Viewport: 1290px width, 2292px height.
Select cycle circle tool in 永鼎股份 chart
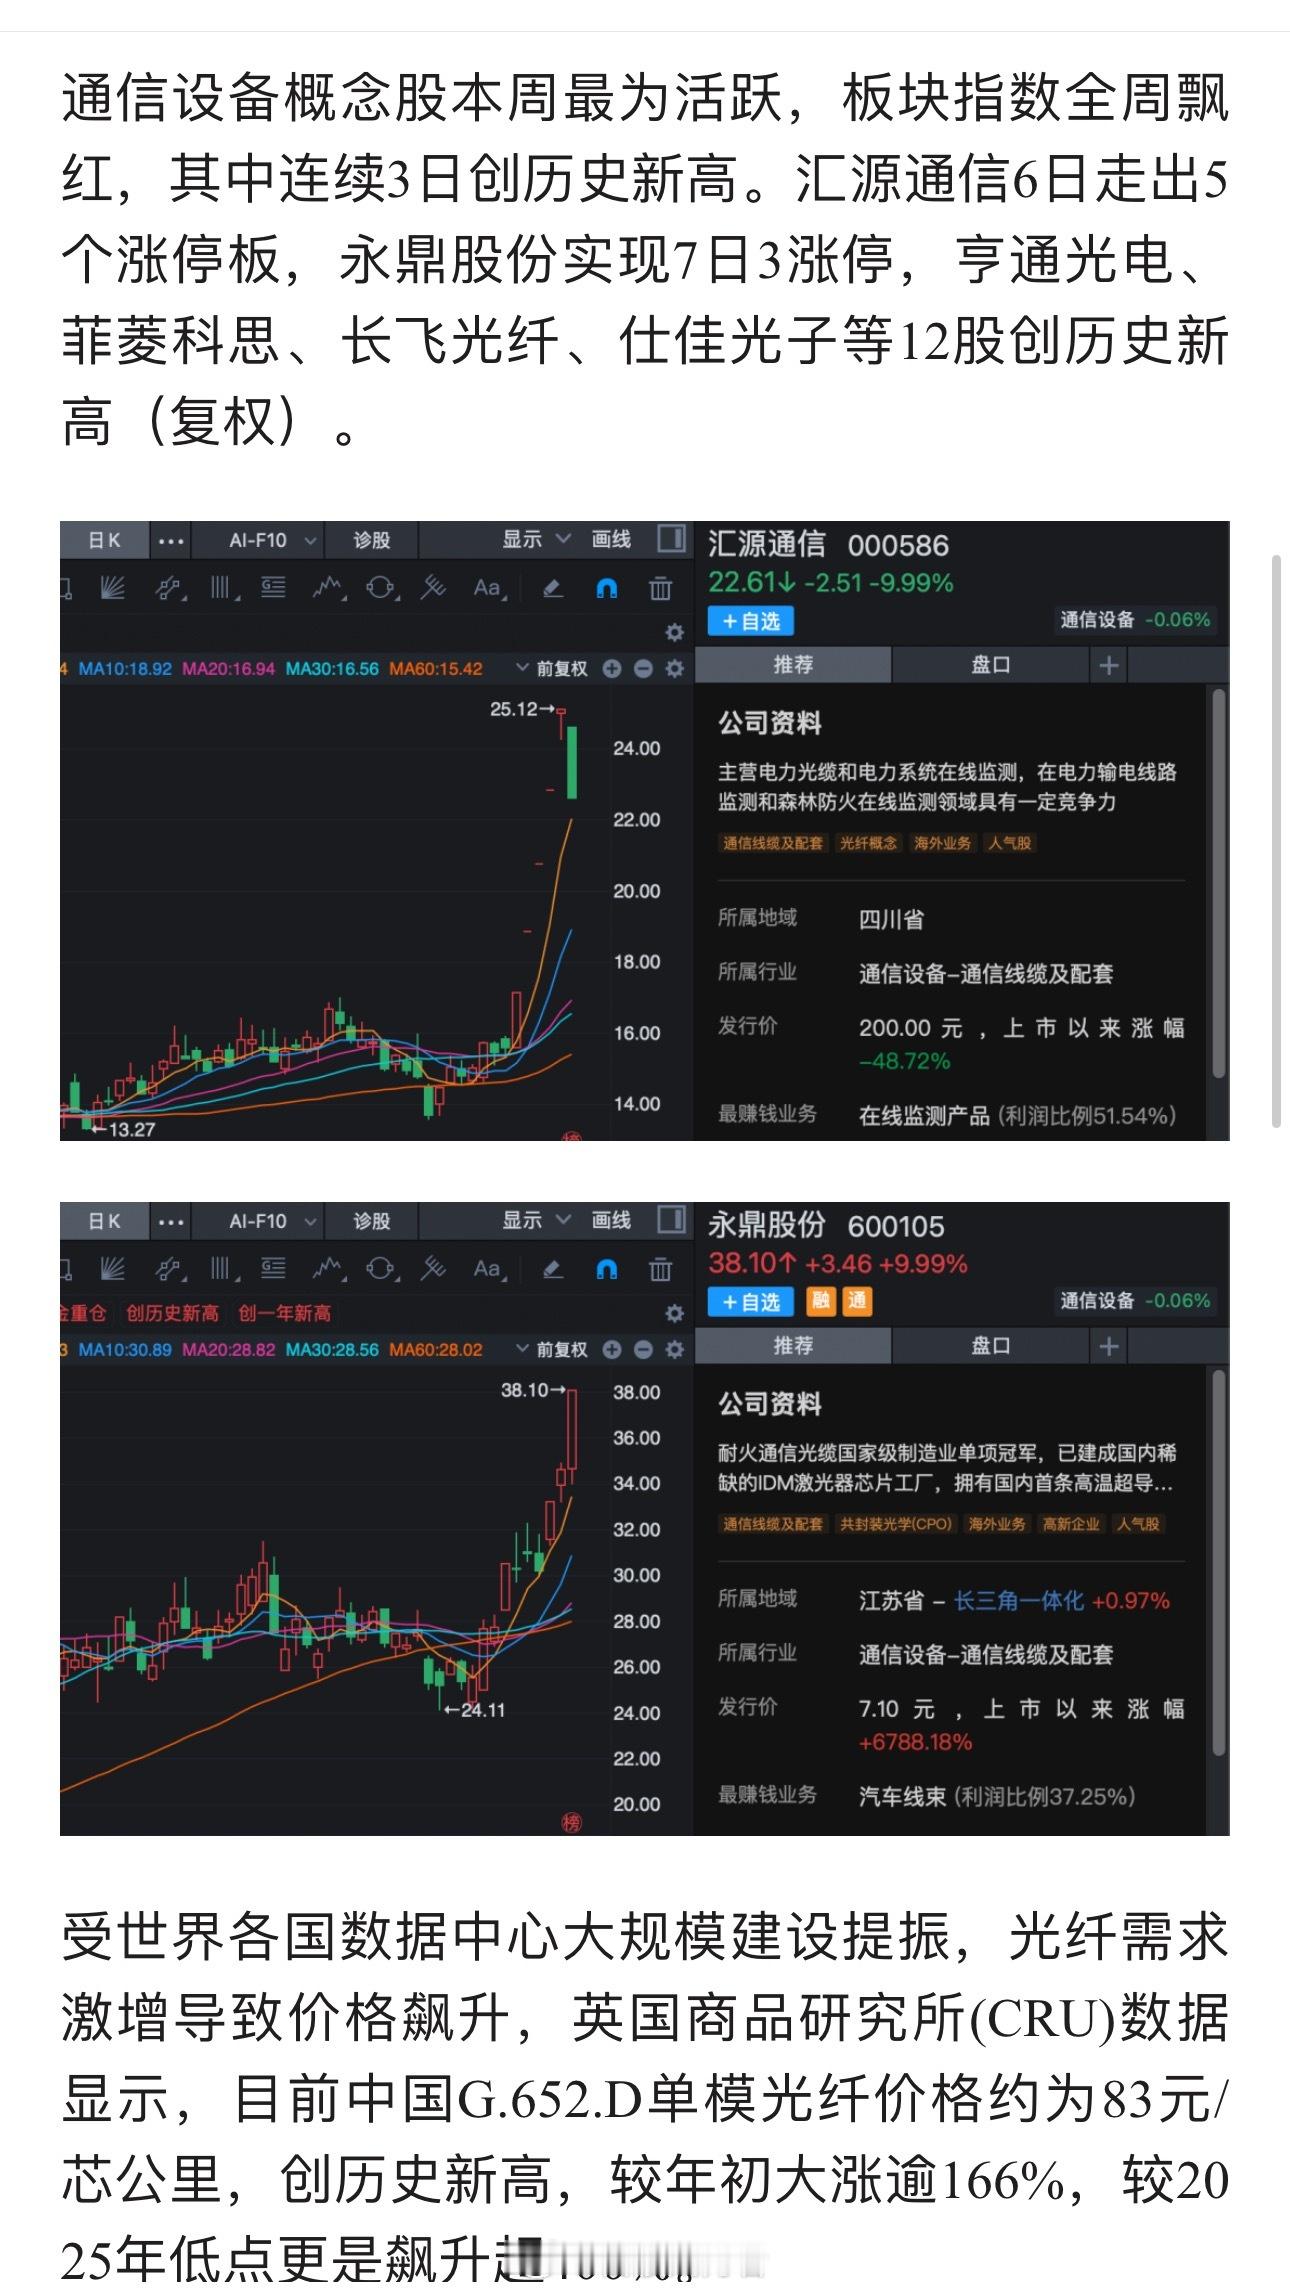pos(381,1270)
